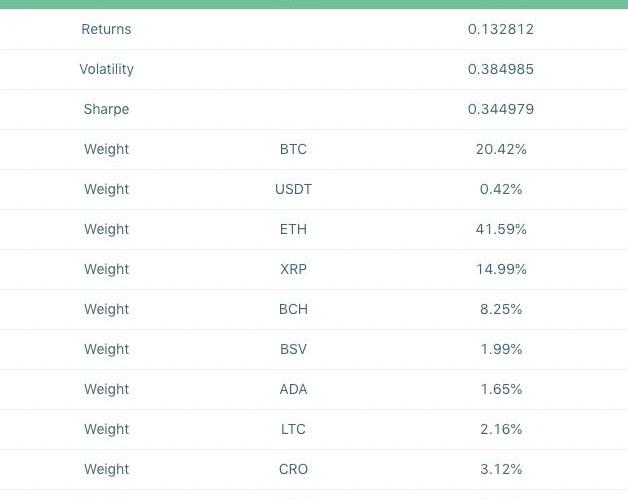
Task: Click the CRO ticker cell
Action: pos(293,469)
